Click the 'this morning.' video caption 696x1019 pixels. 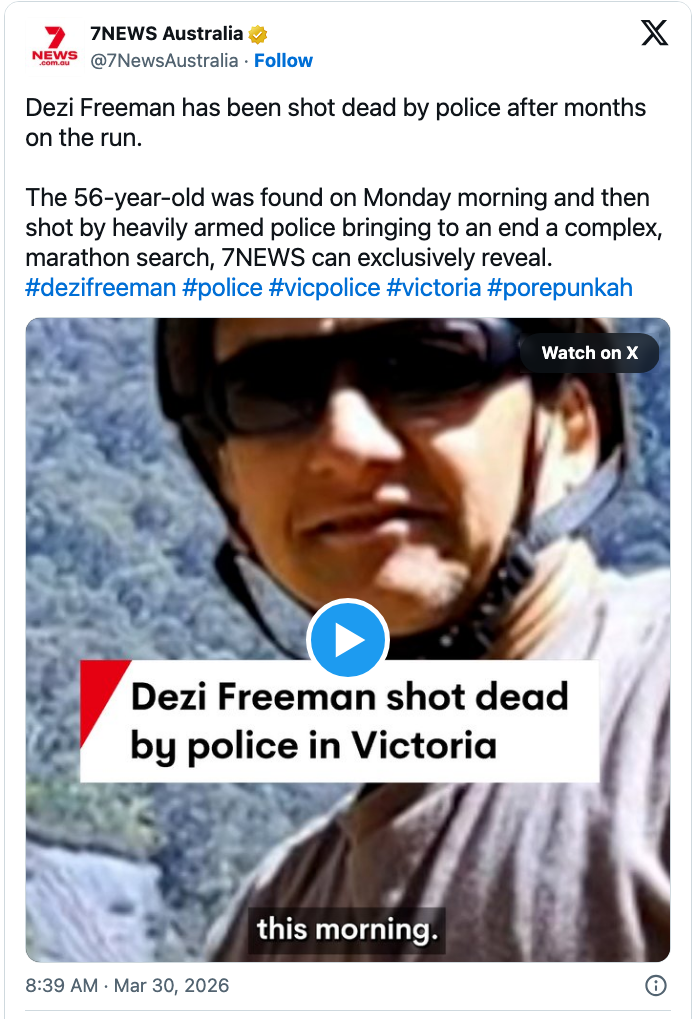click(x=347, y=930)
